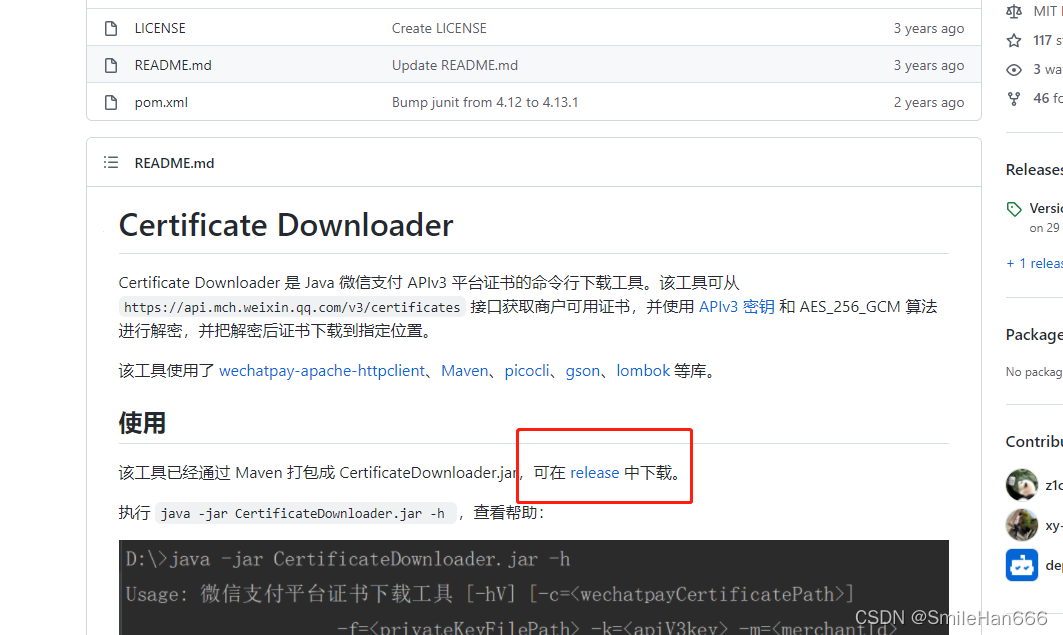1063x635 pixels.
Task: Click '3 years ago' in README.md row
Action: (929, 65)
